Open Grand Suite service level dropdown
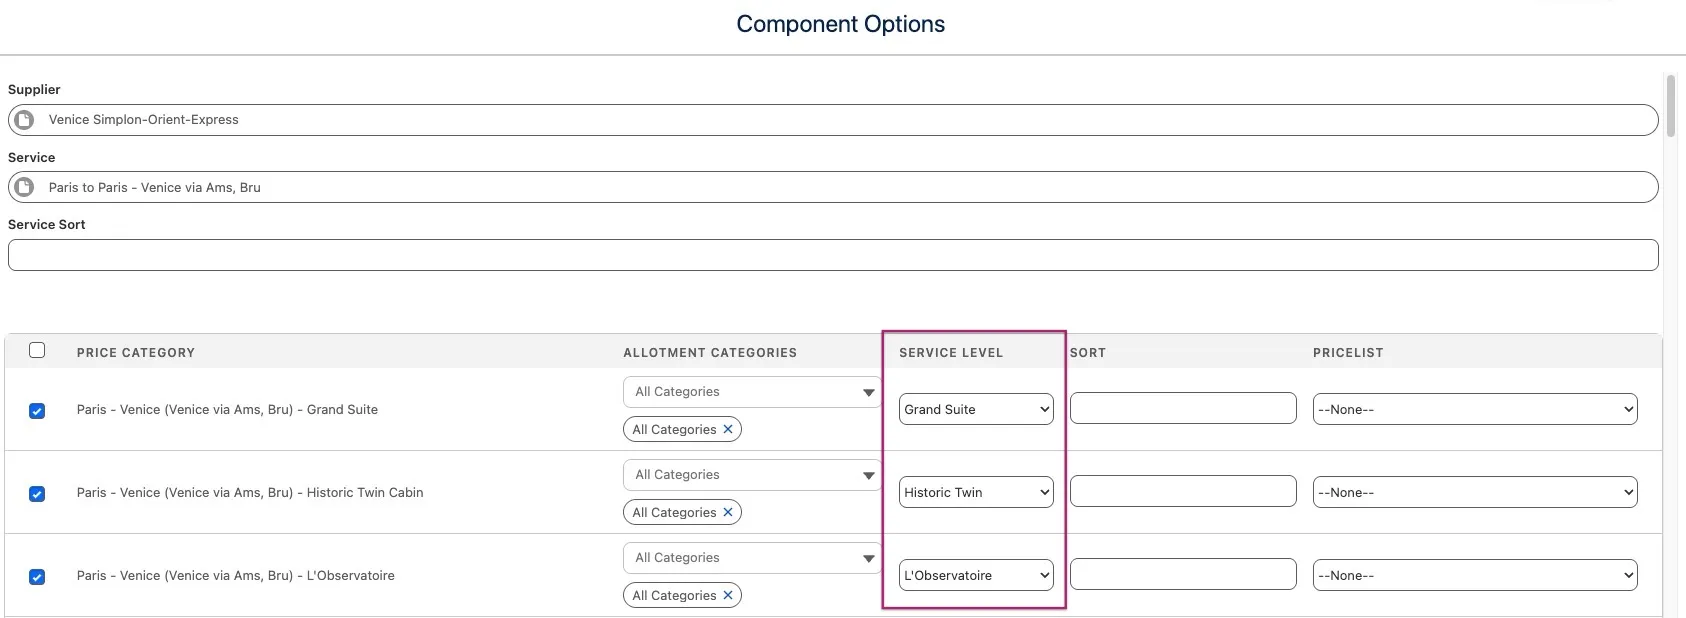Viewport: 1686px width, 618px height. pyautogui.click(x=975, y=409)
